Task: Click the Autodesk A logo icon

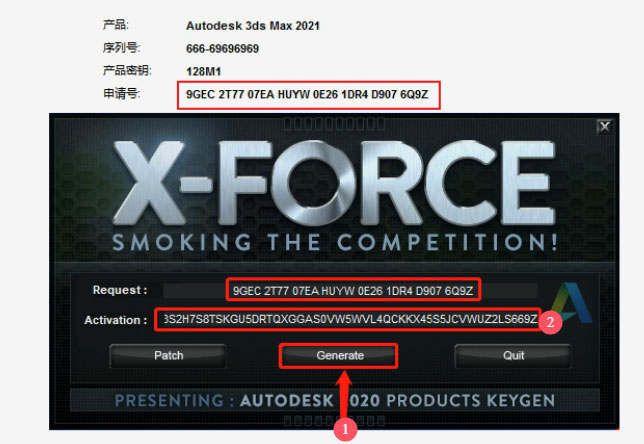Action: tap(571, 303)
